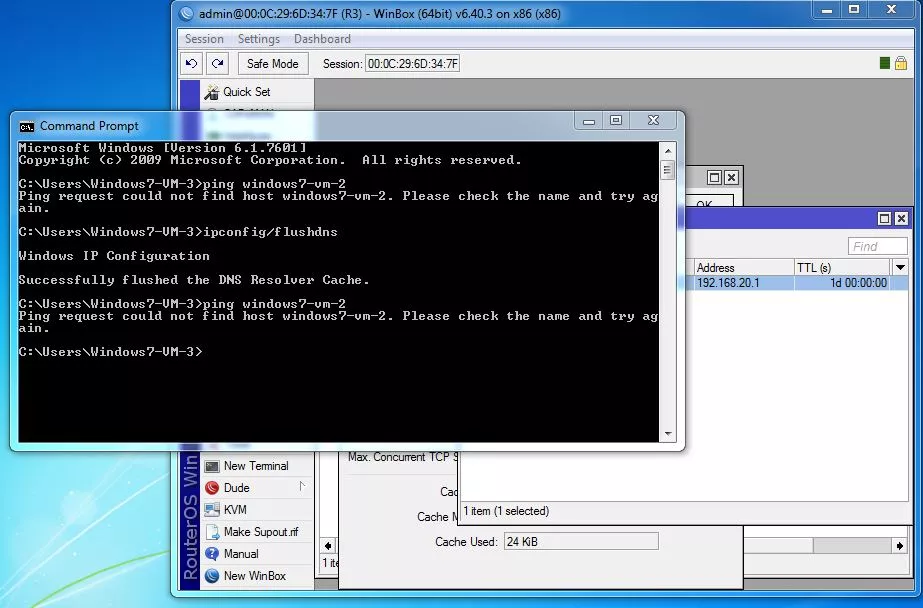This screenshot has width=923, height=608.
Task: Click '1 item (1 selected)' status text
Action: coord(506,511)
